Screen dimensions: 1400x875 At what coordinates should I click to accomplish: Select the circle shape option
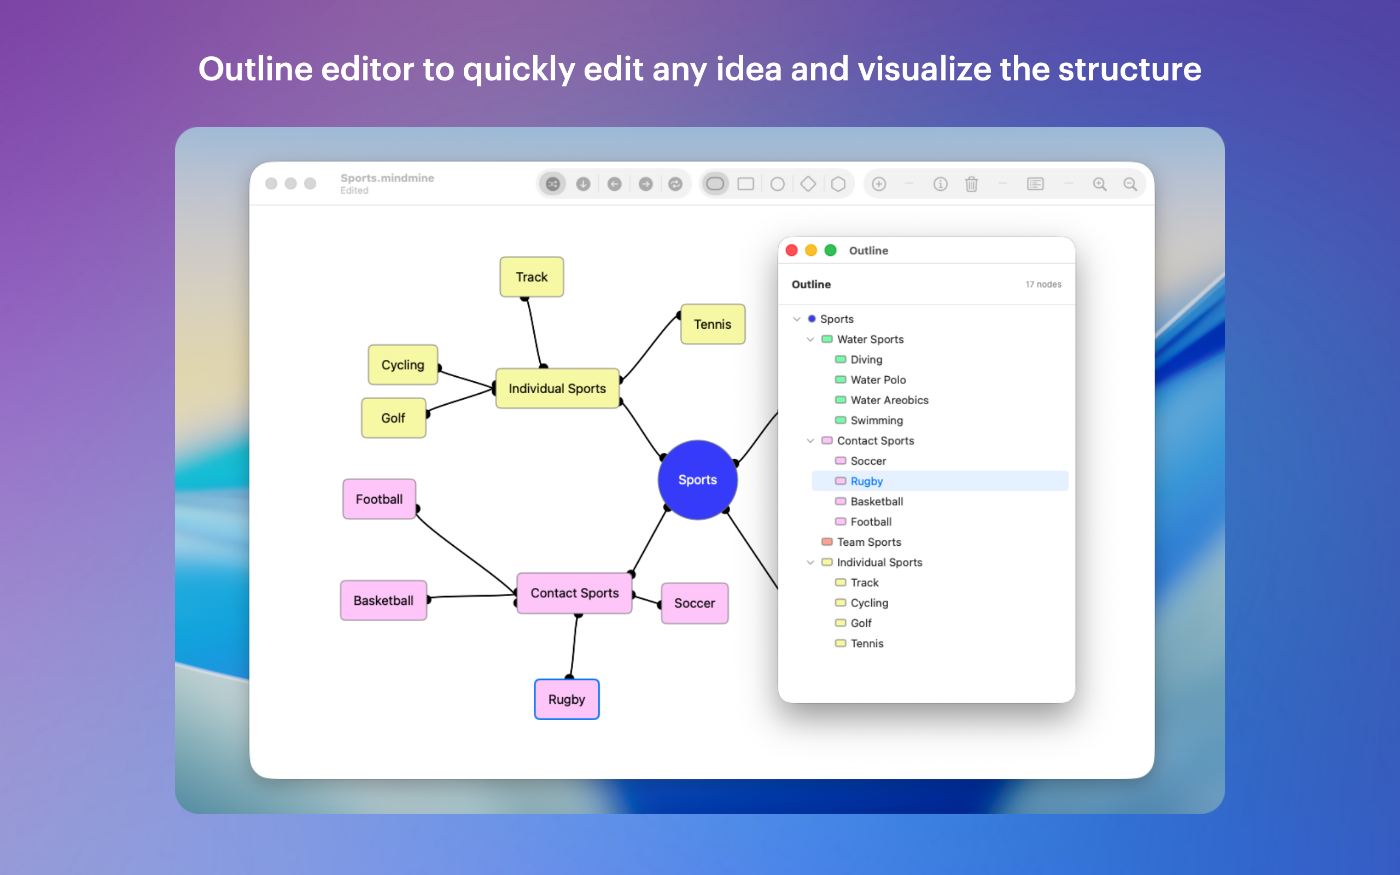tap(777, 184)
